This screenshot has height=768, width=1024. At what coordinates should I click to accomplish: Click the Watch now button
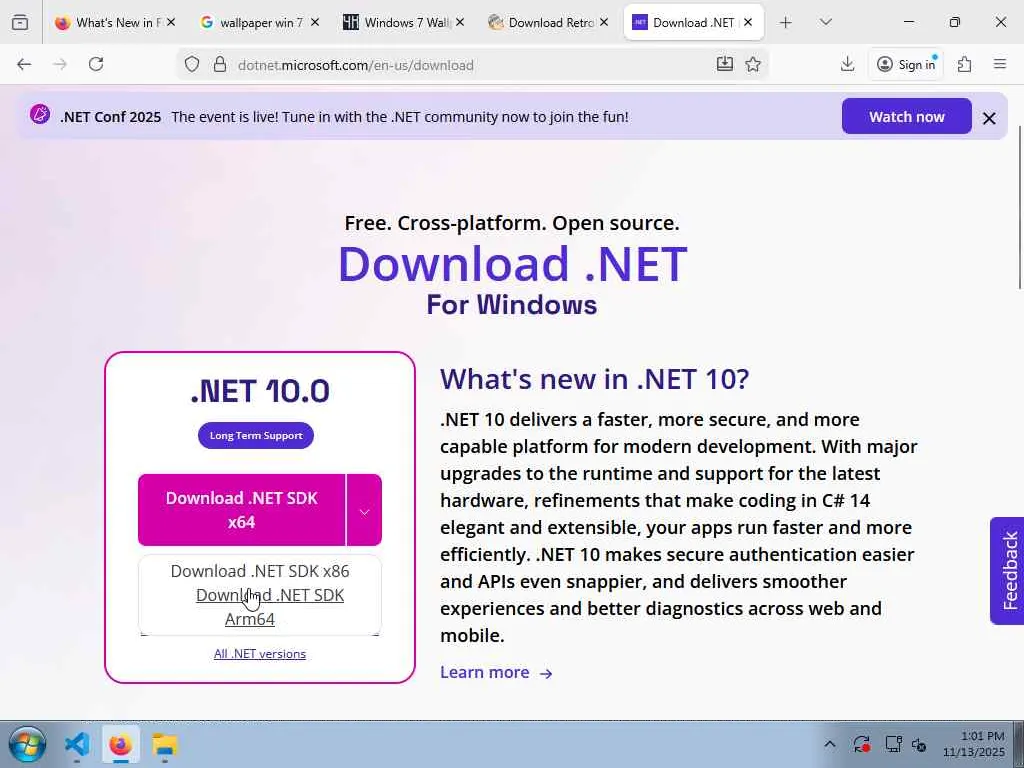pos(906,116)
